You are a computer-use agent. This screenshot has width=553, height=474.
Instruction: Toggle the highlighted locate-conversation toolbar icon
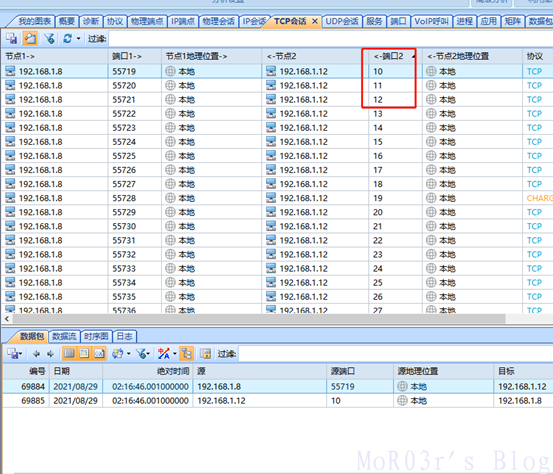pyautogui.click(x=30, y=38)
